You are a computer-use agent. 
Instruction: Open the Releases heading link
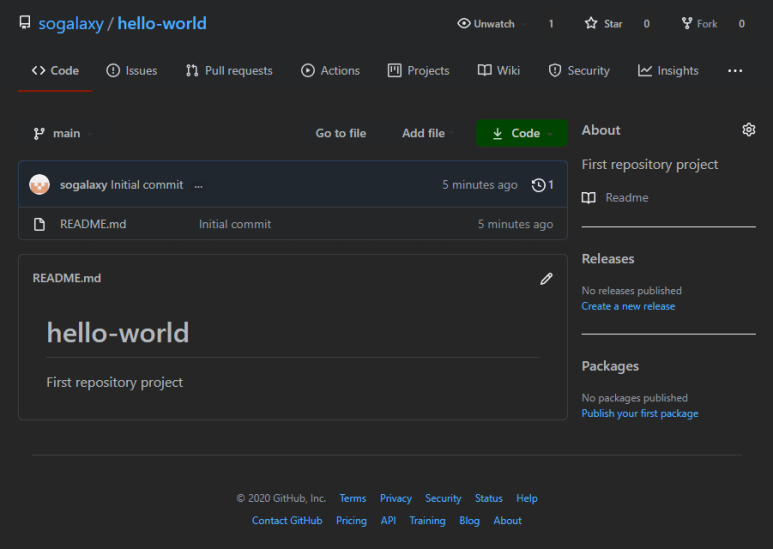(608, 259)
